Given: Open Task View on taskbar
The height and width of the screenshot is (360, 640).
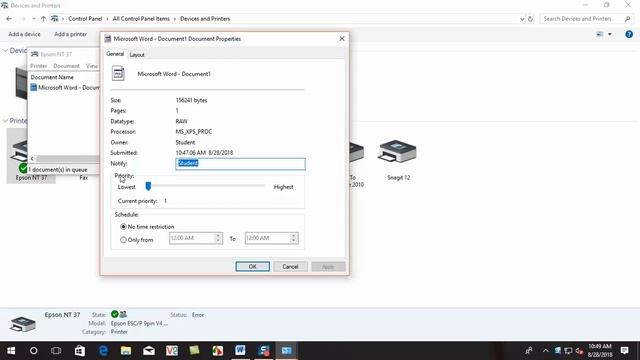Looking at the screenshot, I should (x=56, y=351).
